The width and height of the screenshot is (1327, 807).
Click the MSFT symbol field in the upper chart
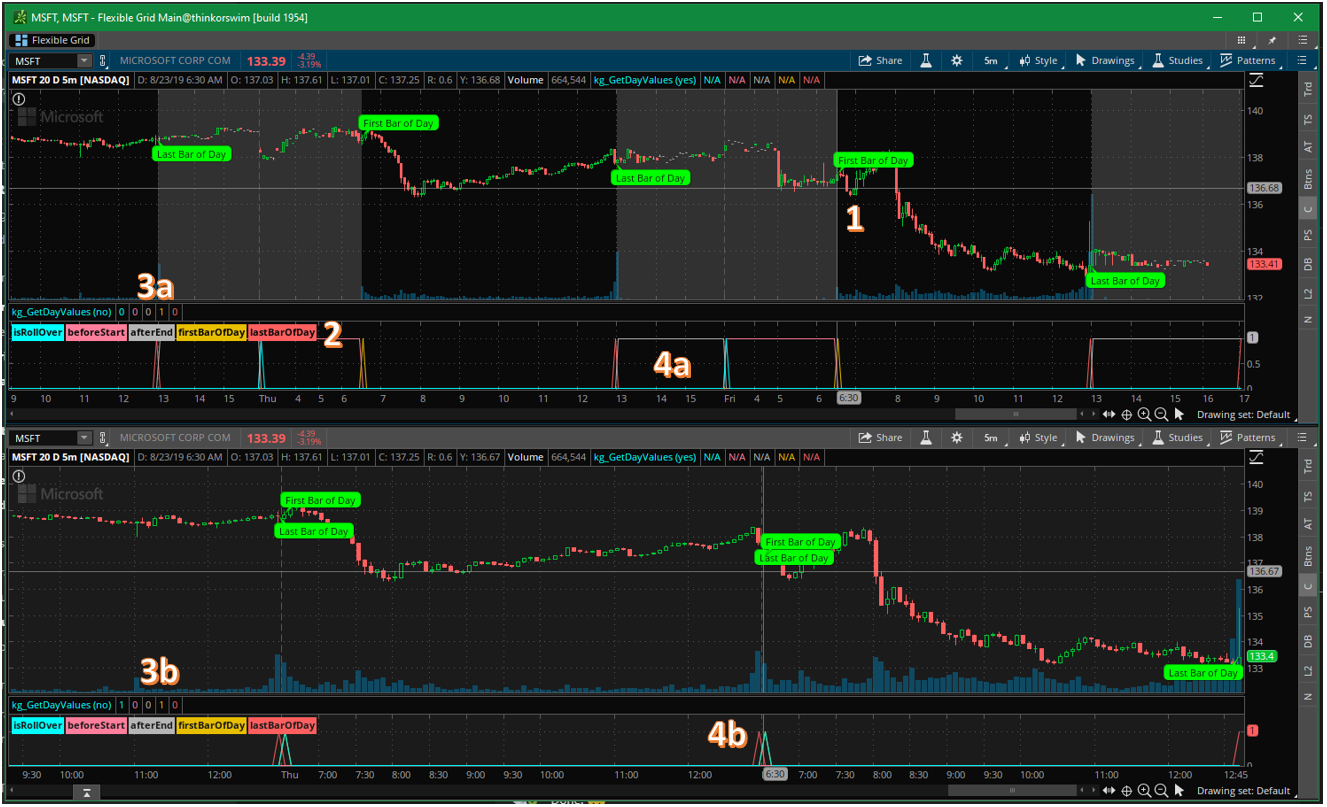coord(43,61)
